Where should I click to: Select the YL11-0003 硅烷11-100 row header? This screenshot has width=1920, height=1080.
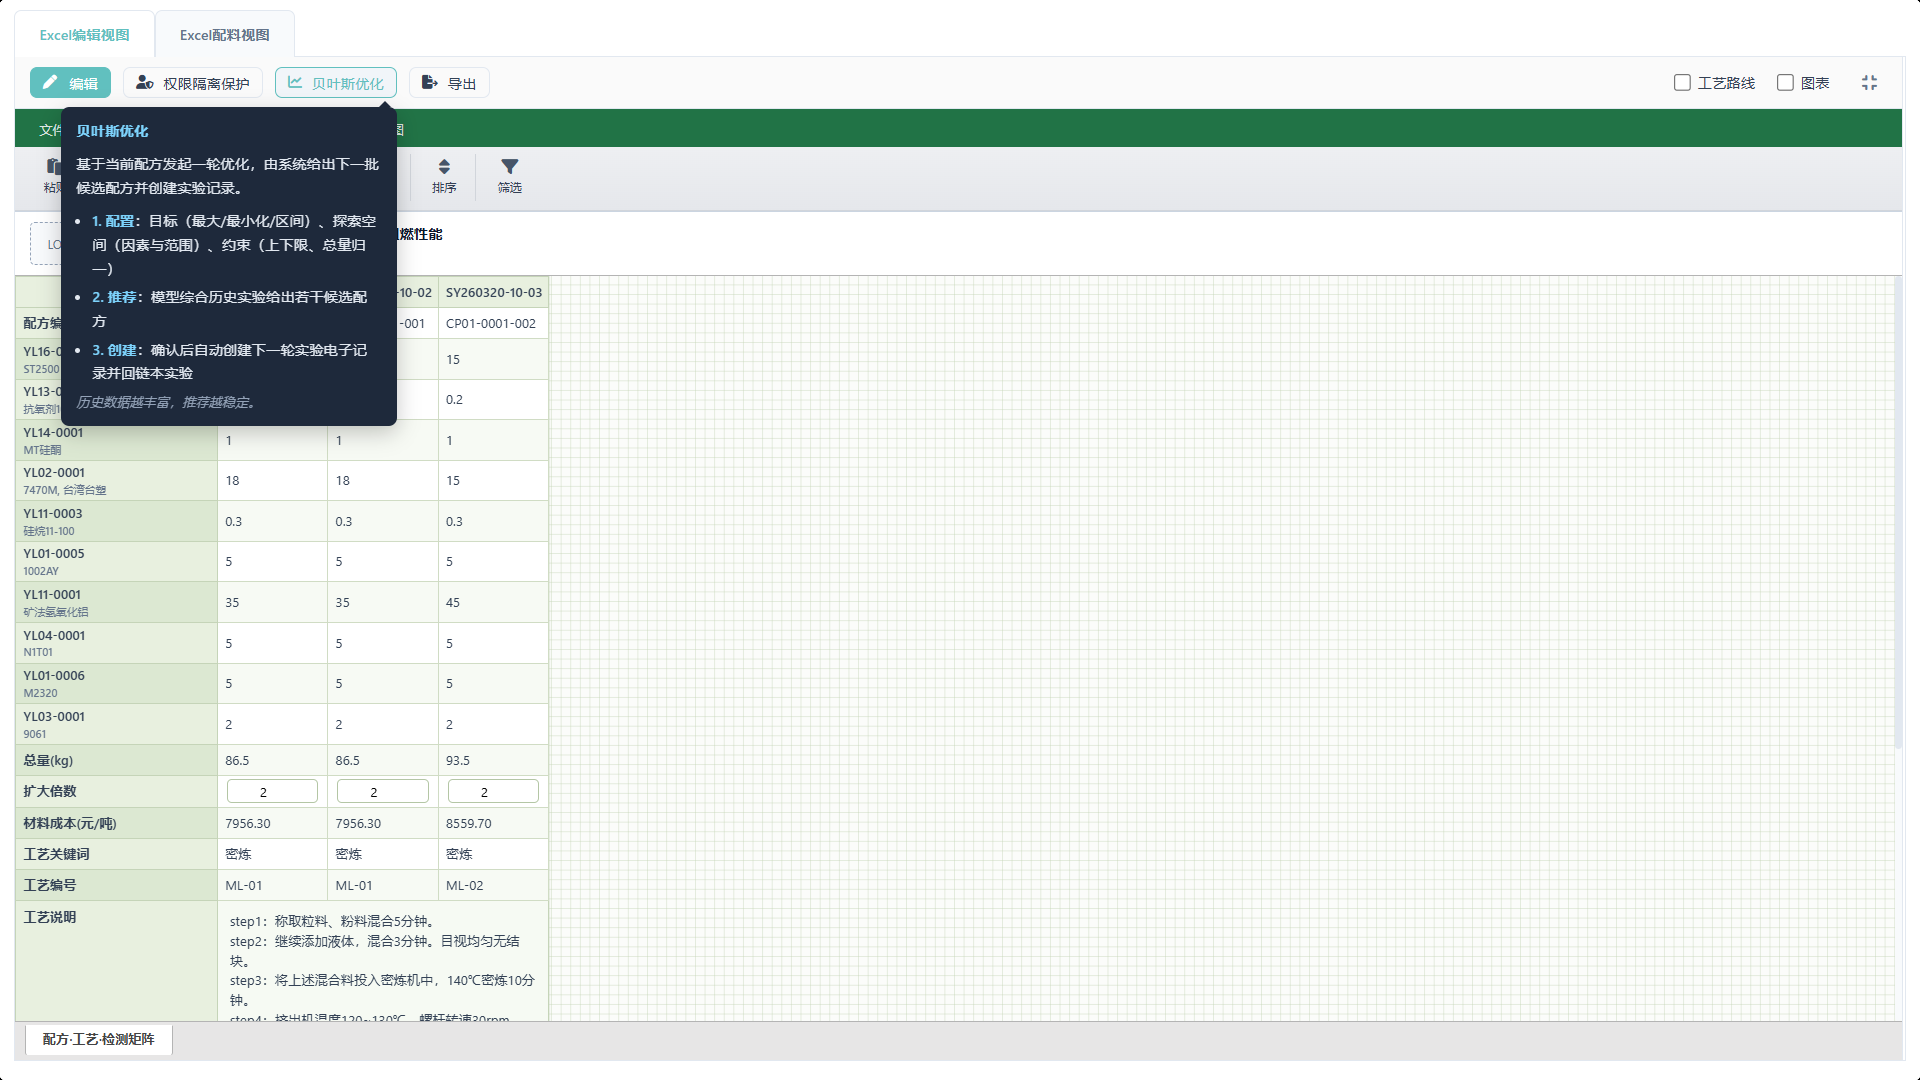[x=117, y=521]
